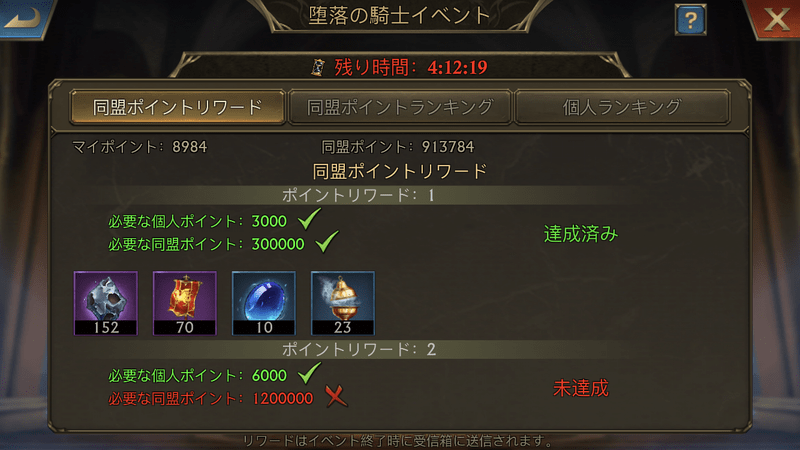Tap red X mark next to 1200000
Viewport: 800px width, 450px height.
click(336, 396)
